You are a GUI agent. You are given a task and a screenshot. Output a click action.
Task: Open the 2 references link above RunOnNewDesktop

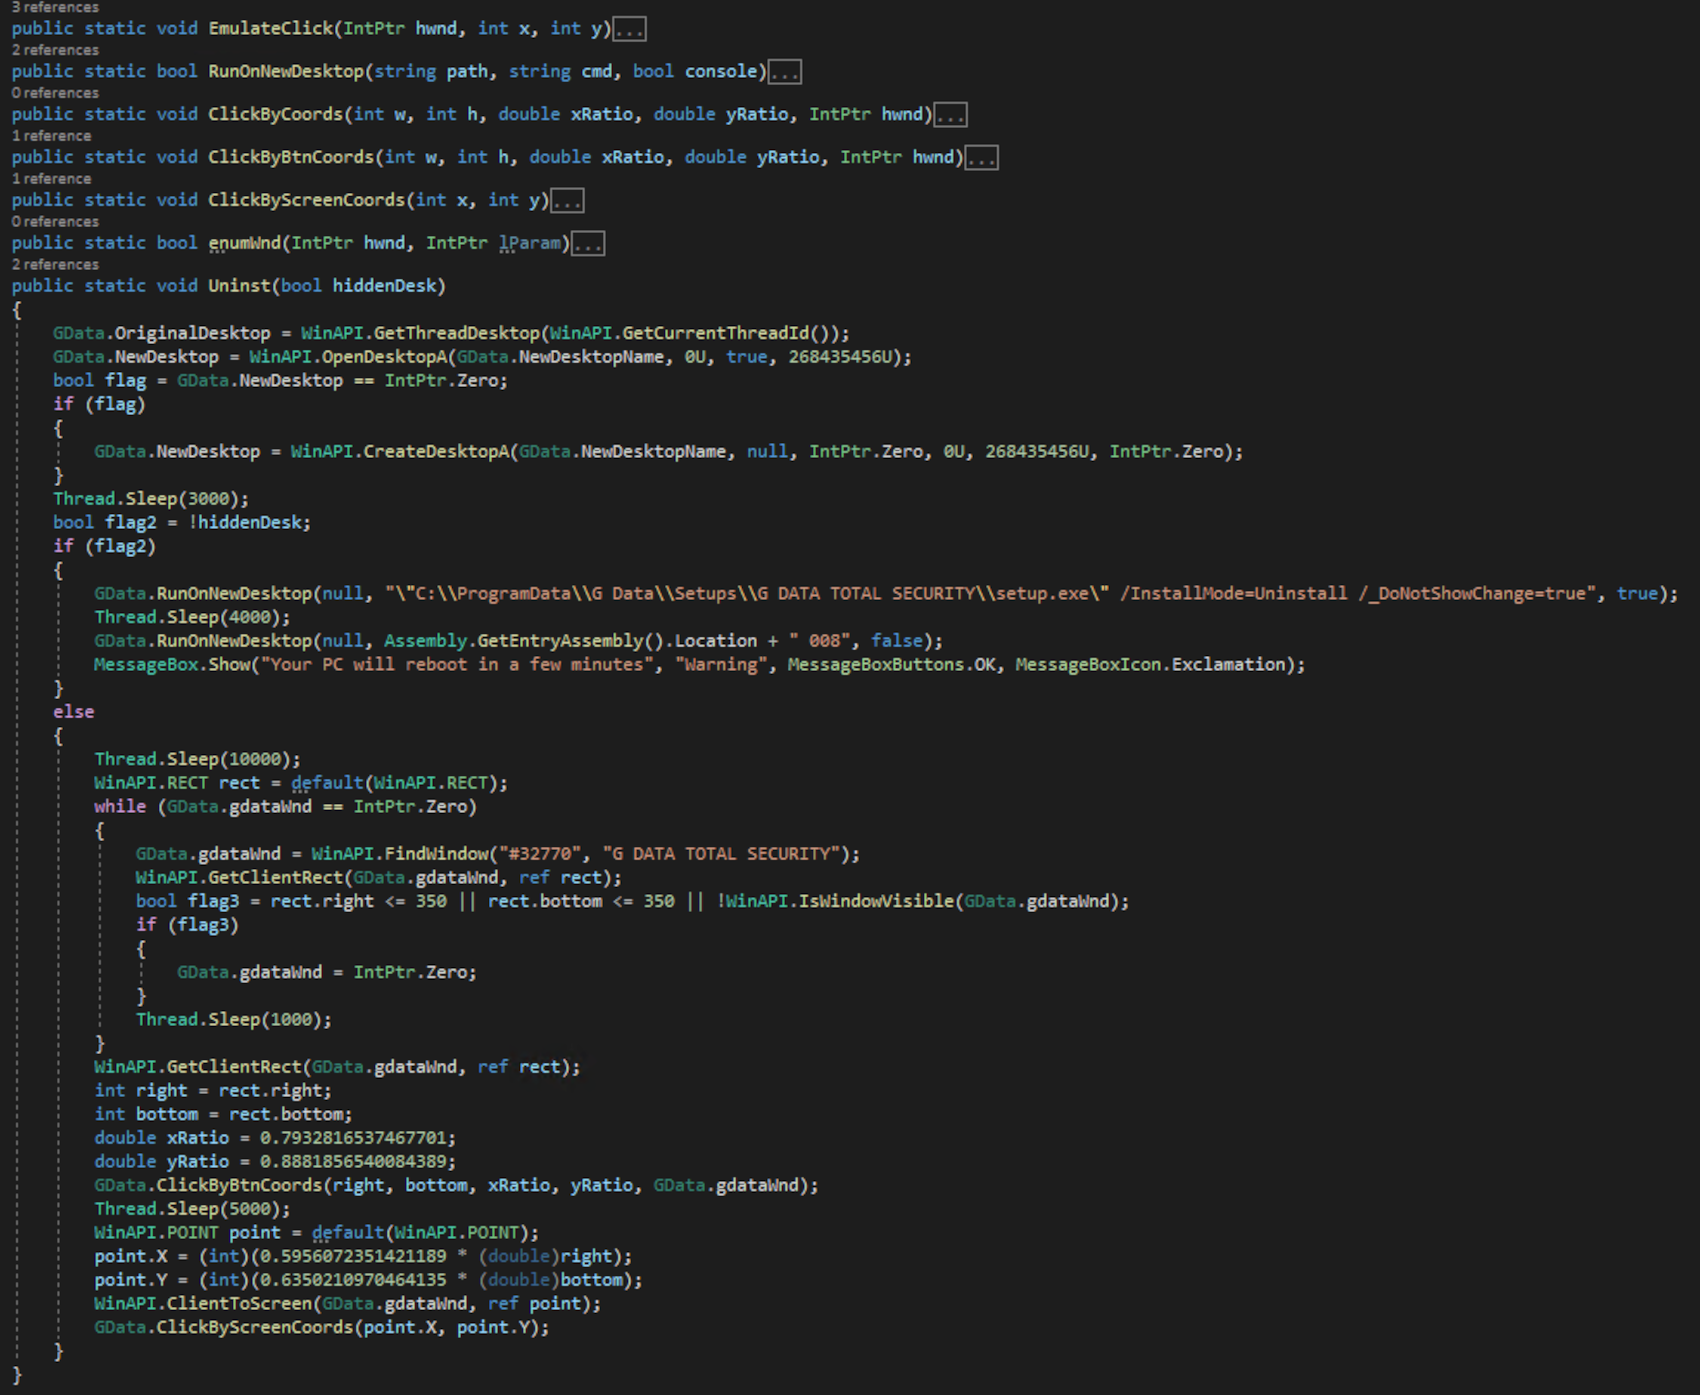(x=55, y=50)
